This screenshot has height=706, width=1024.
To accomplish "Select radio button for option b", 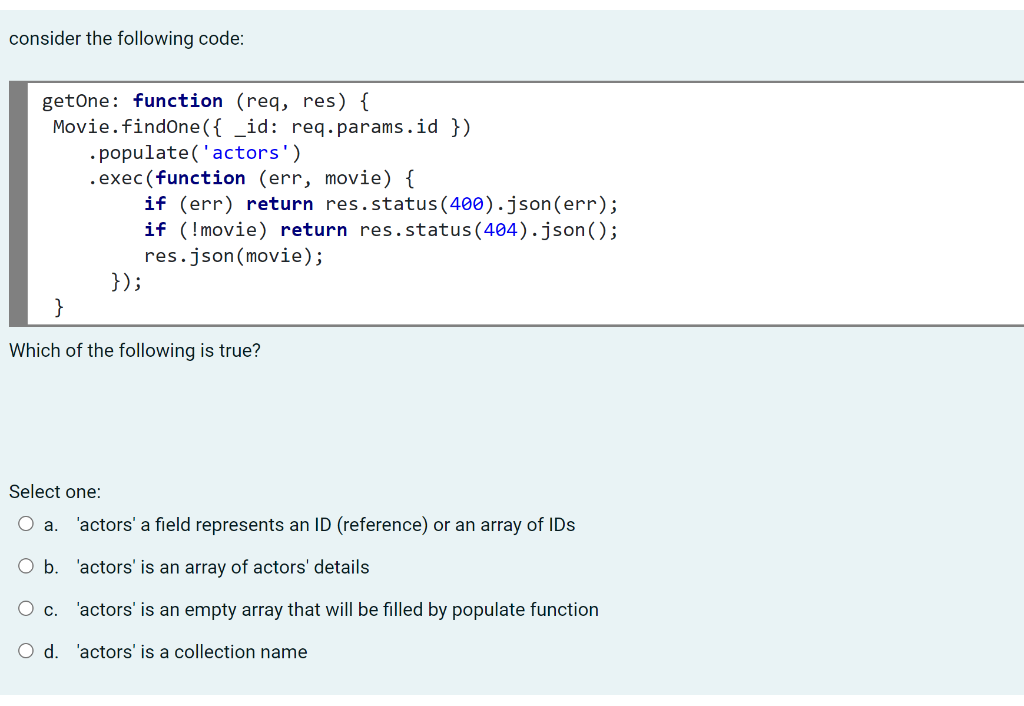I will 26,565.
